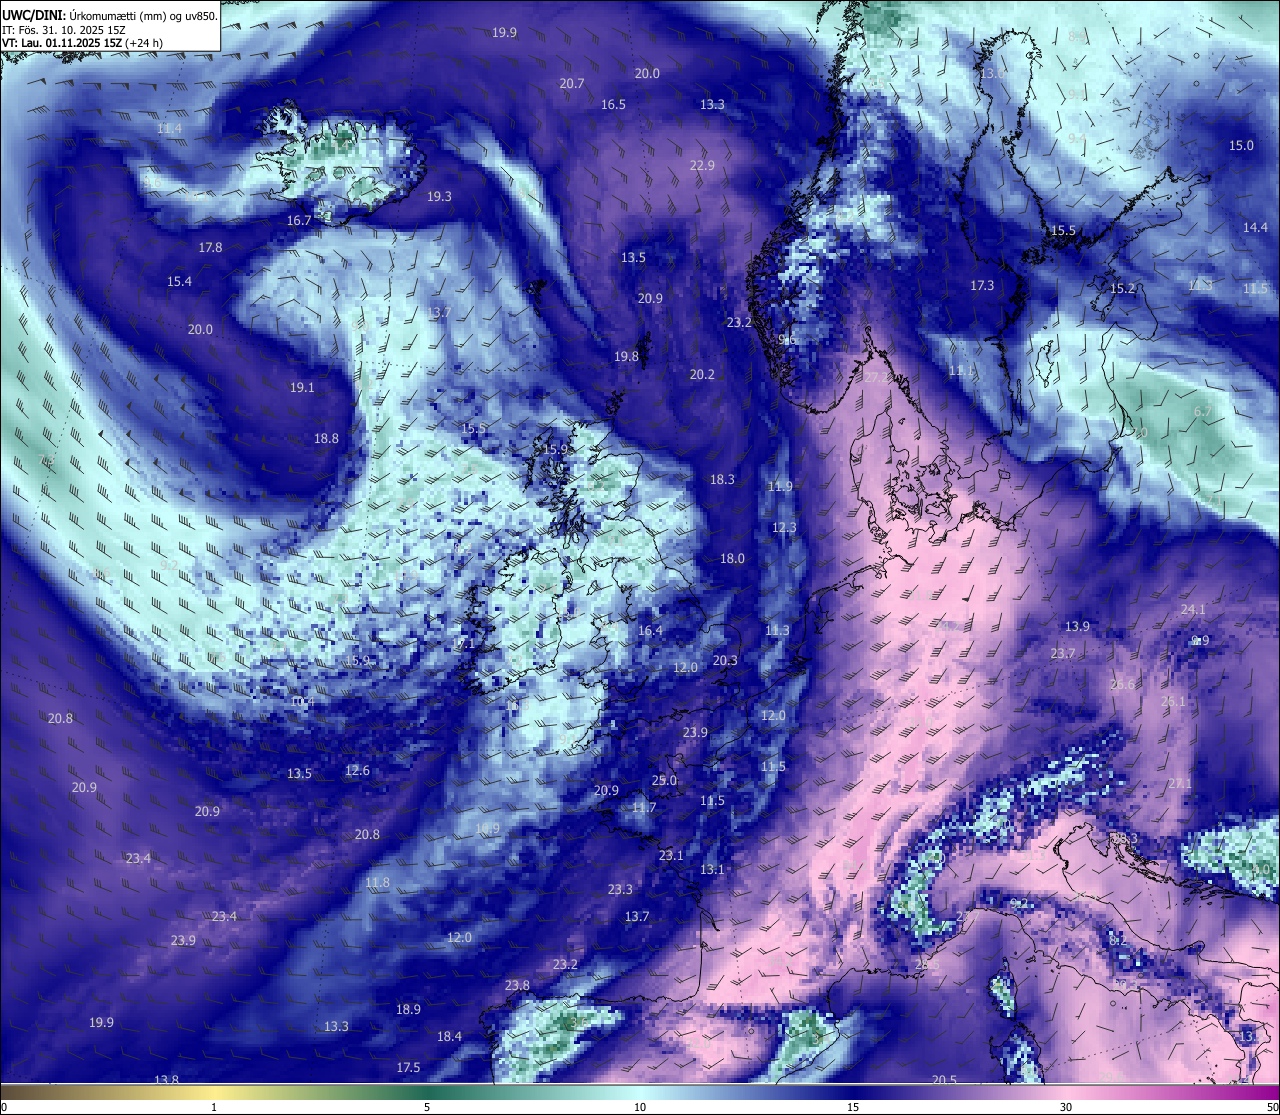Click the value 20.5 at bottom edge
Image resolution: width=1280 pixels, height=1115 pixels.
pyautogui.click(x=944, y=1080)
